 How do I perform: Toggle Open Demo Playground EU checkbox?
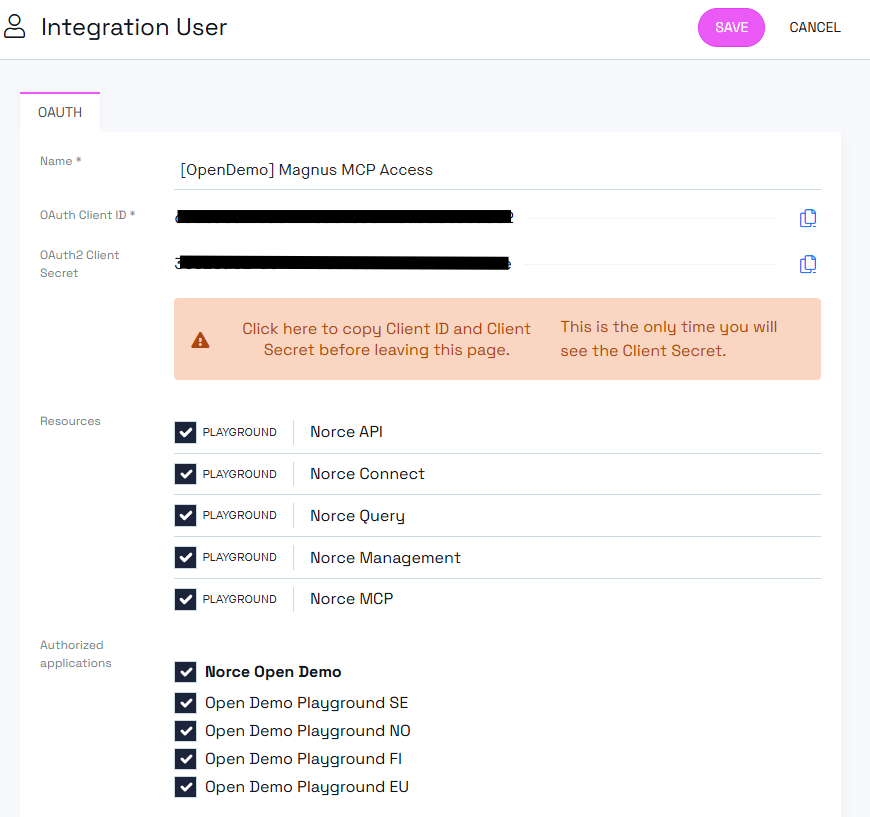pyautogui.click(x=185, y=787)
